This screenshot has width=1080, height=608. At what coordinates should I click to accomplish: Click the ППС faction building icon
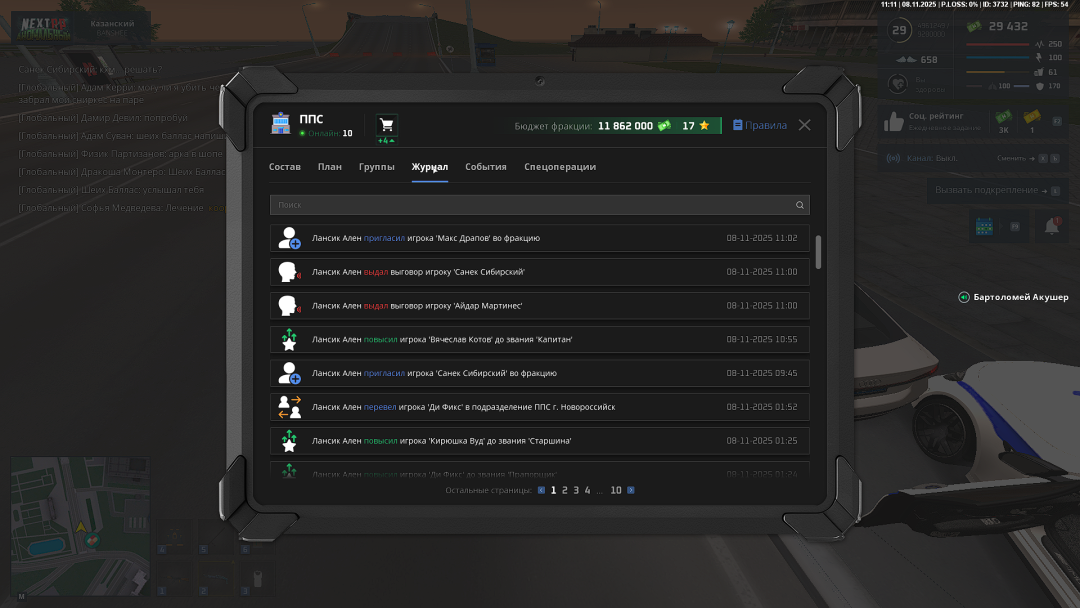[x=281, y=124]
